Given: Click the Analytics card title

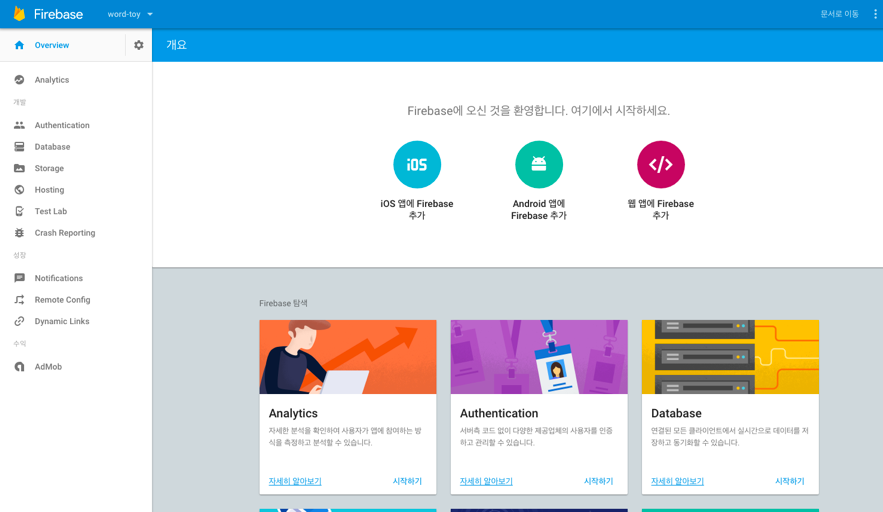Looking at the screenshot, I should coord(293,413).
